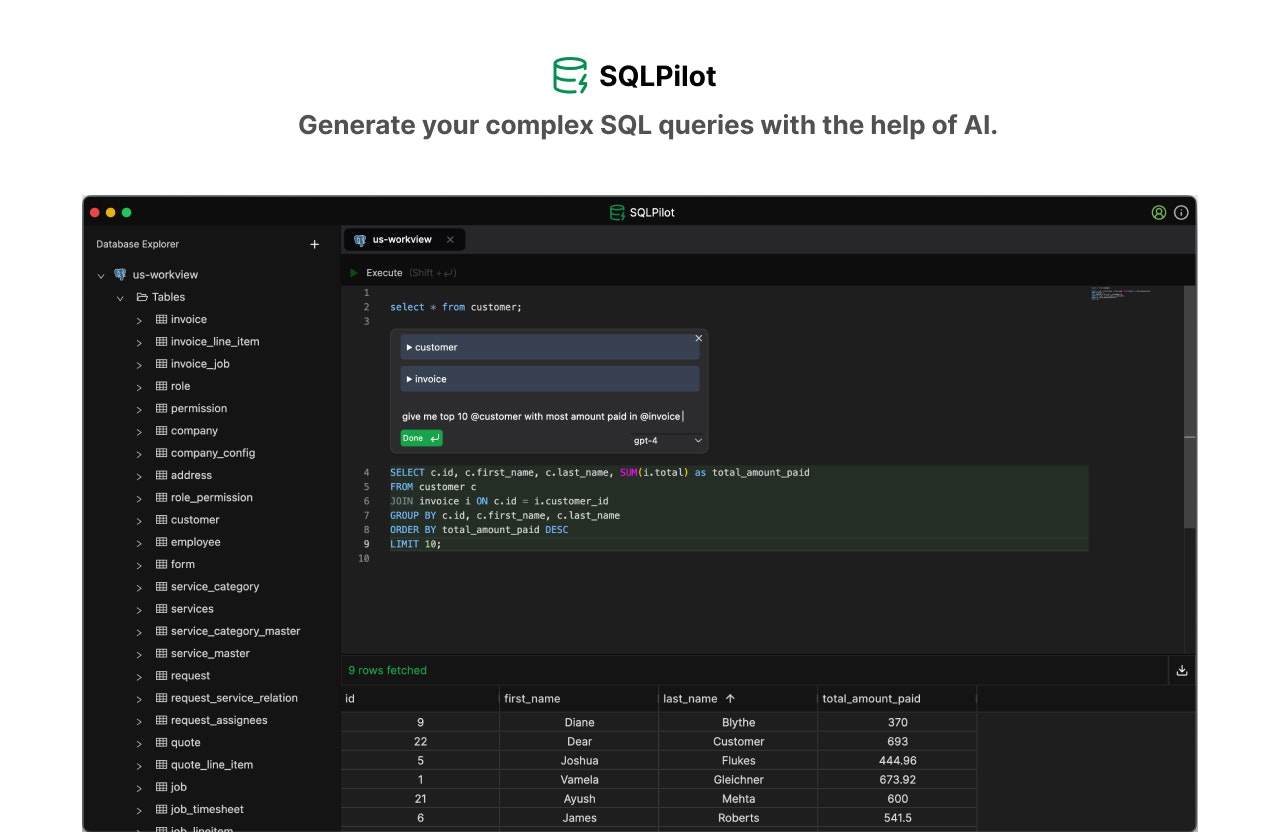Click the info icon in the title bar
This screenshot has height=832, width=1280.
point(1181,212)
